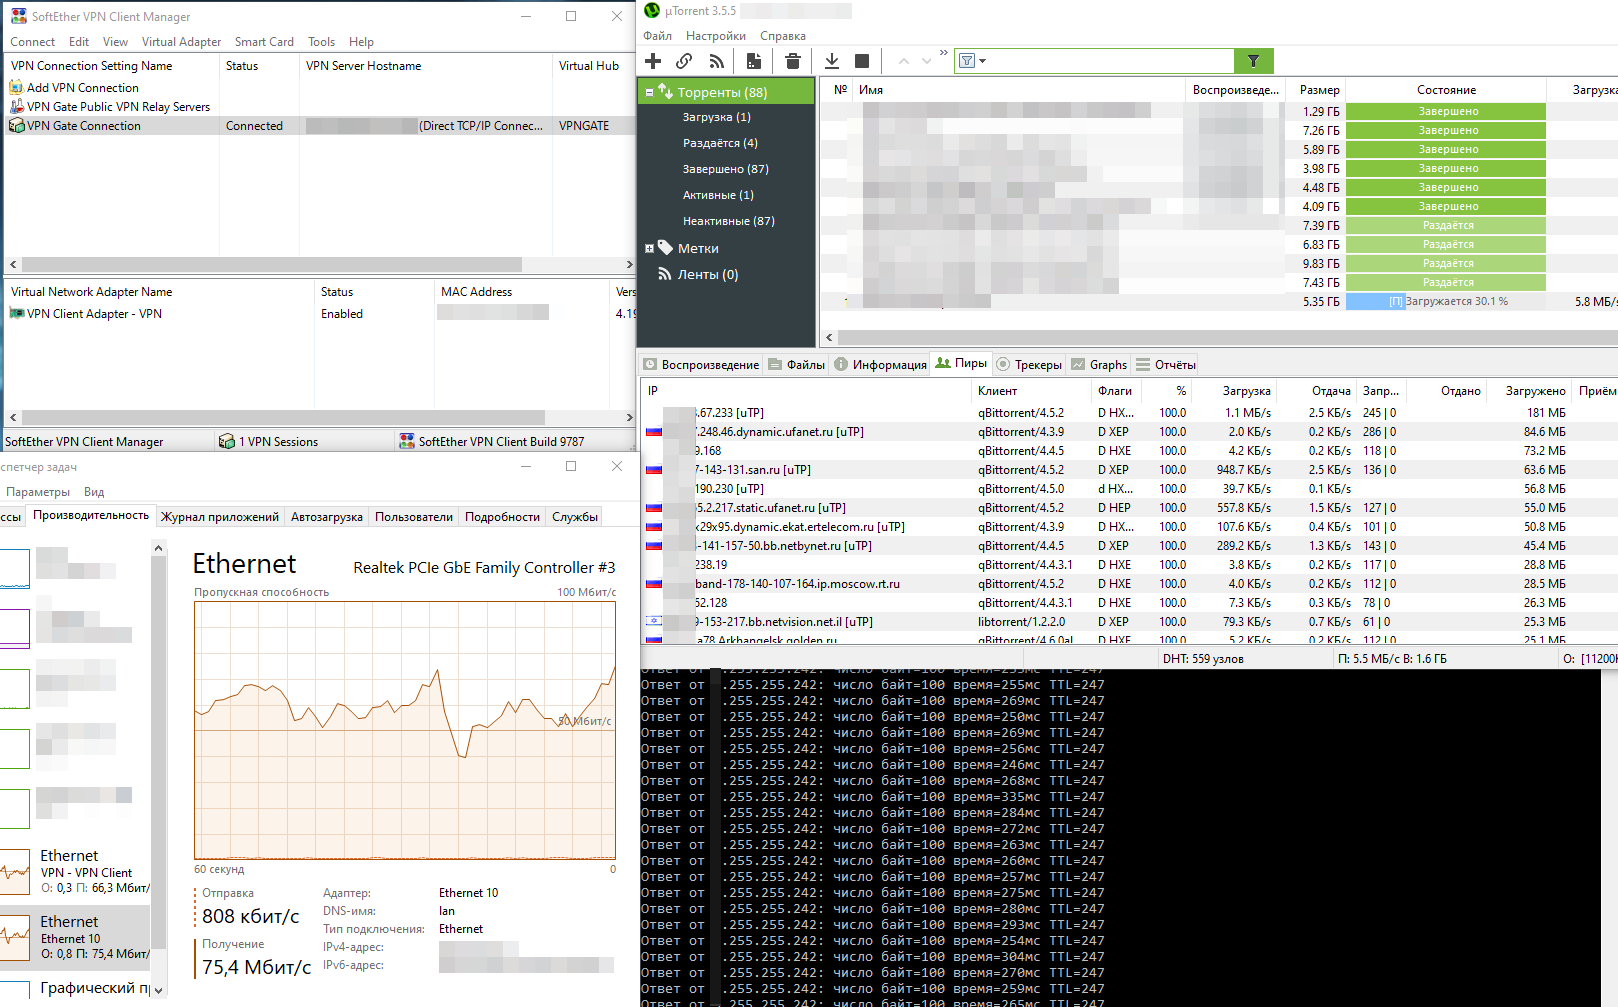Open Параметры menu in Task Manager

tap(38, 492)
